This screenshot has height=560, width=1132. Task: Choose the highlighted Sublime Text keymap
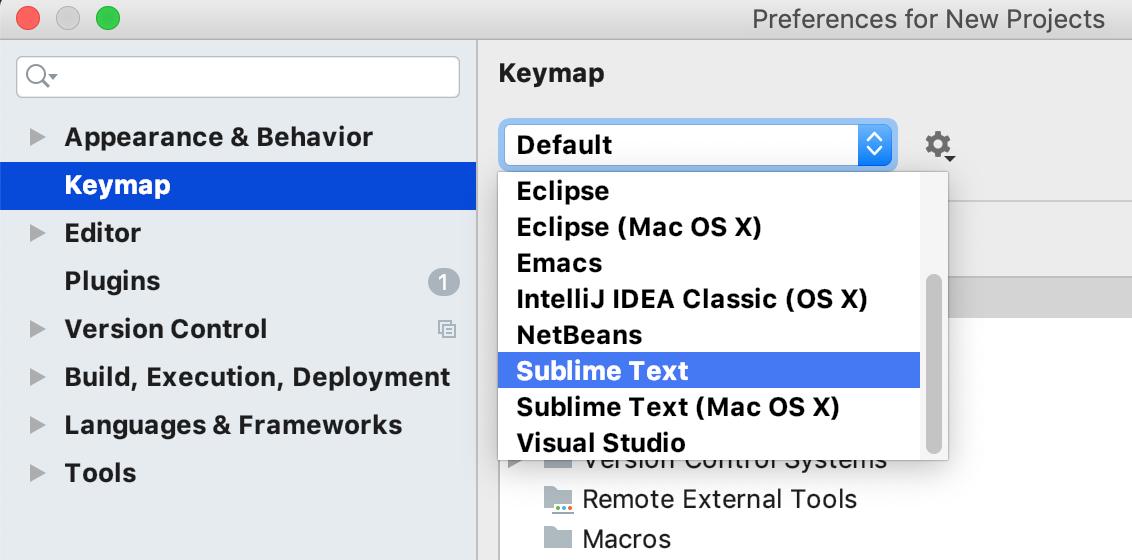[x=708, y=370]
